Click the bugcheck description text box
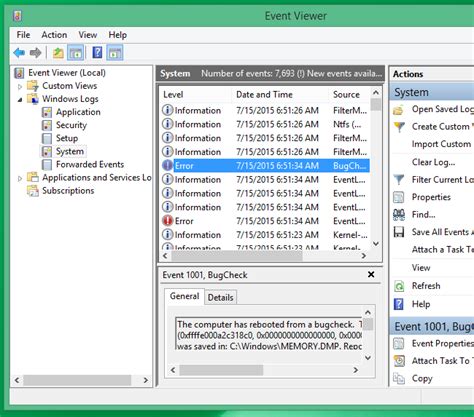 pyautogui.click(x=269, y=334)
